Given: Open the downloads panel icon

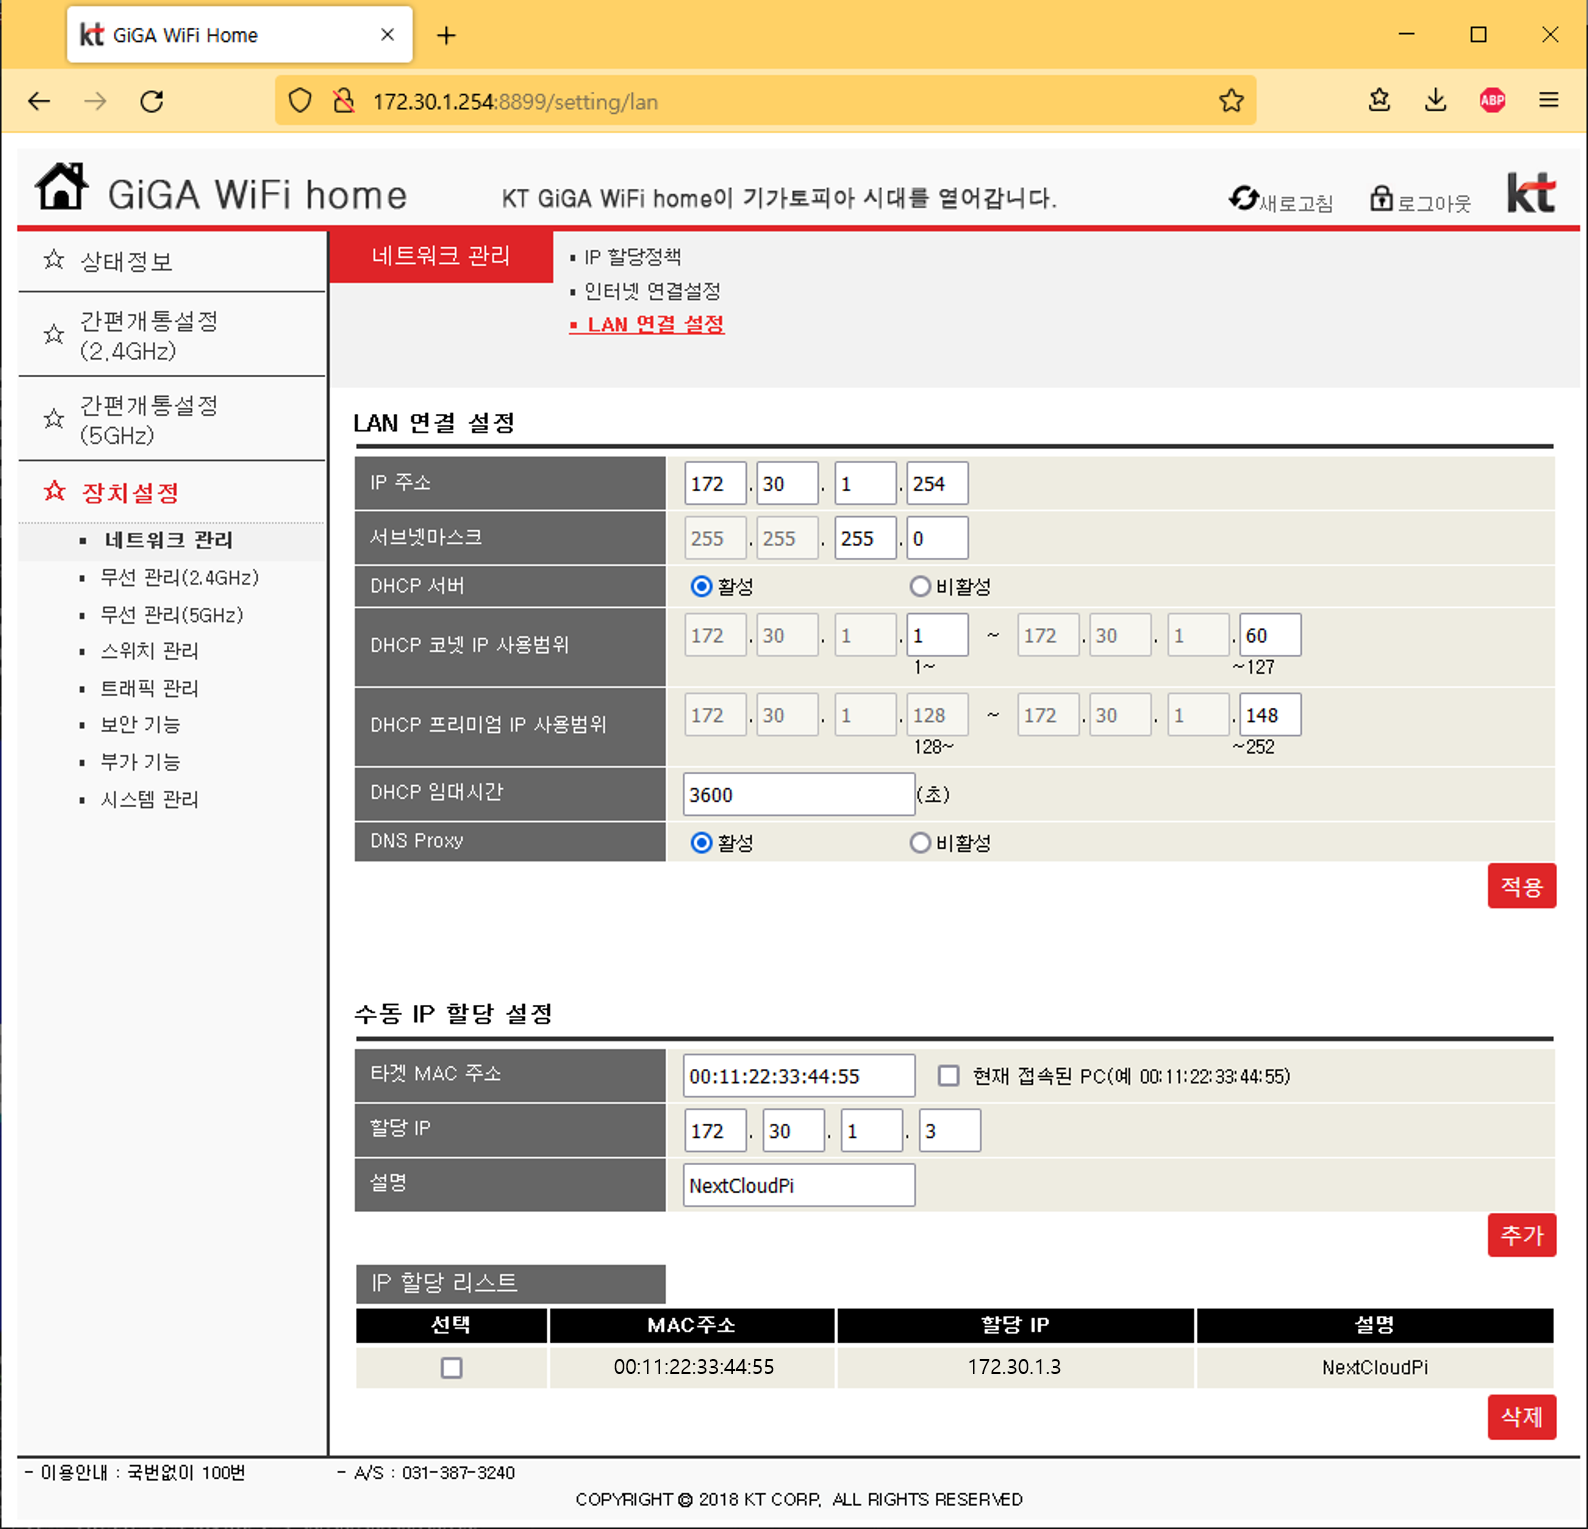Looking at the screenshot, I should [x=1435, y=100].
